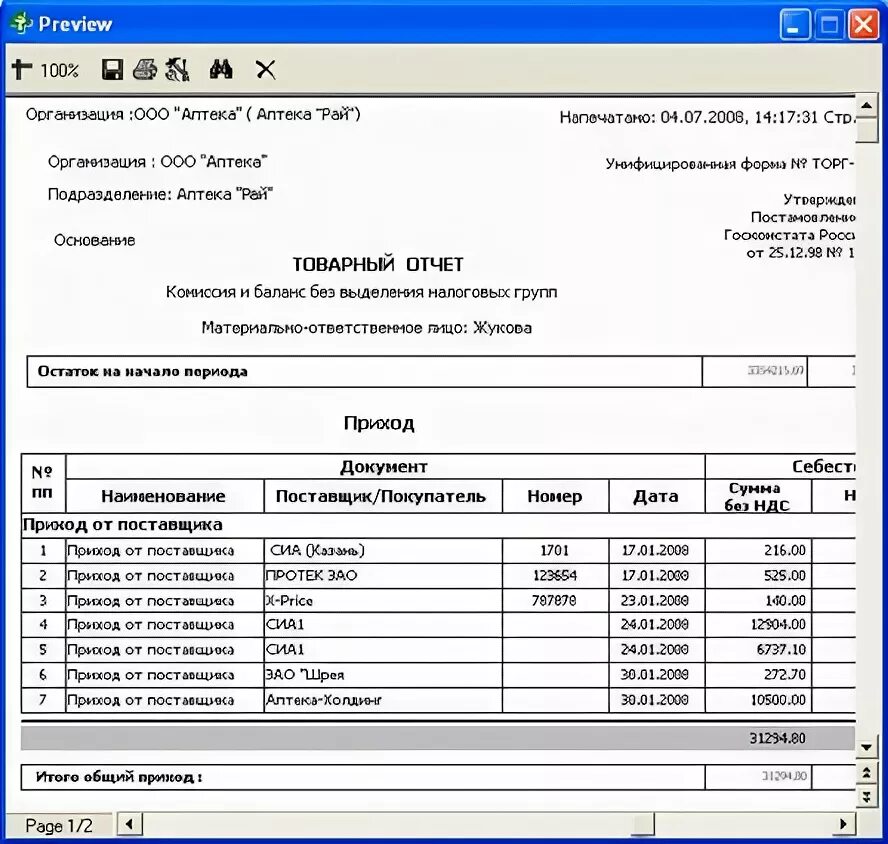Click Напечатано date and time header
The width and height of the screenshot is (888, 844).
706,117
